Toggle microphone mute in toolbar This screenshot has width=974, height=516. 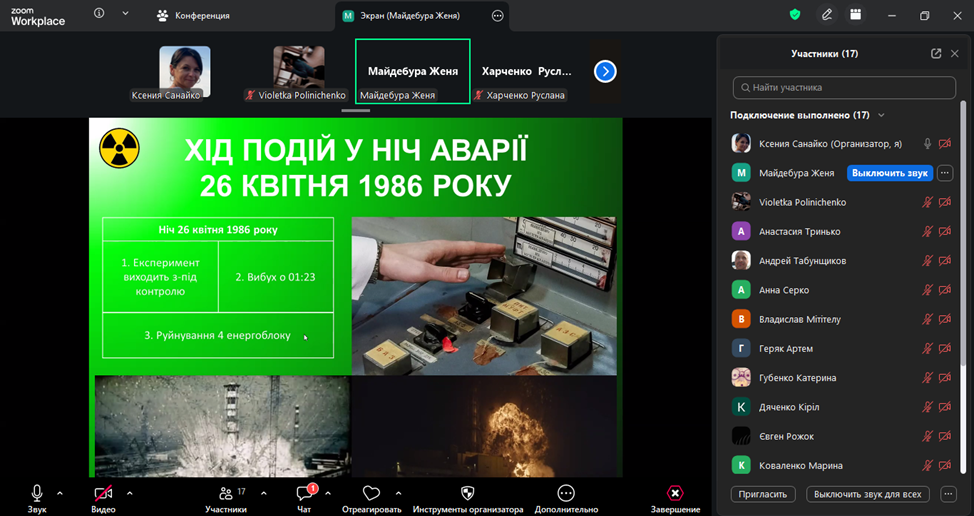[37, 493]
